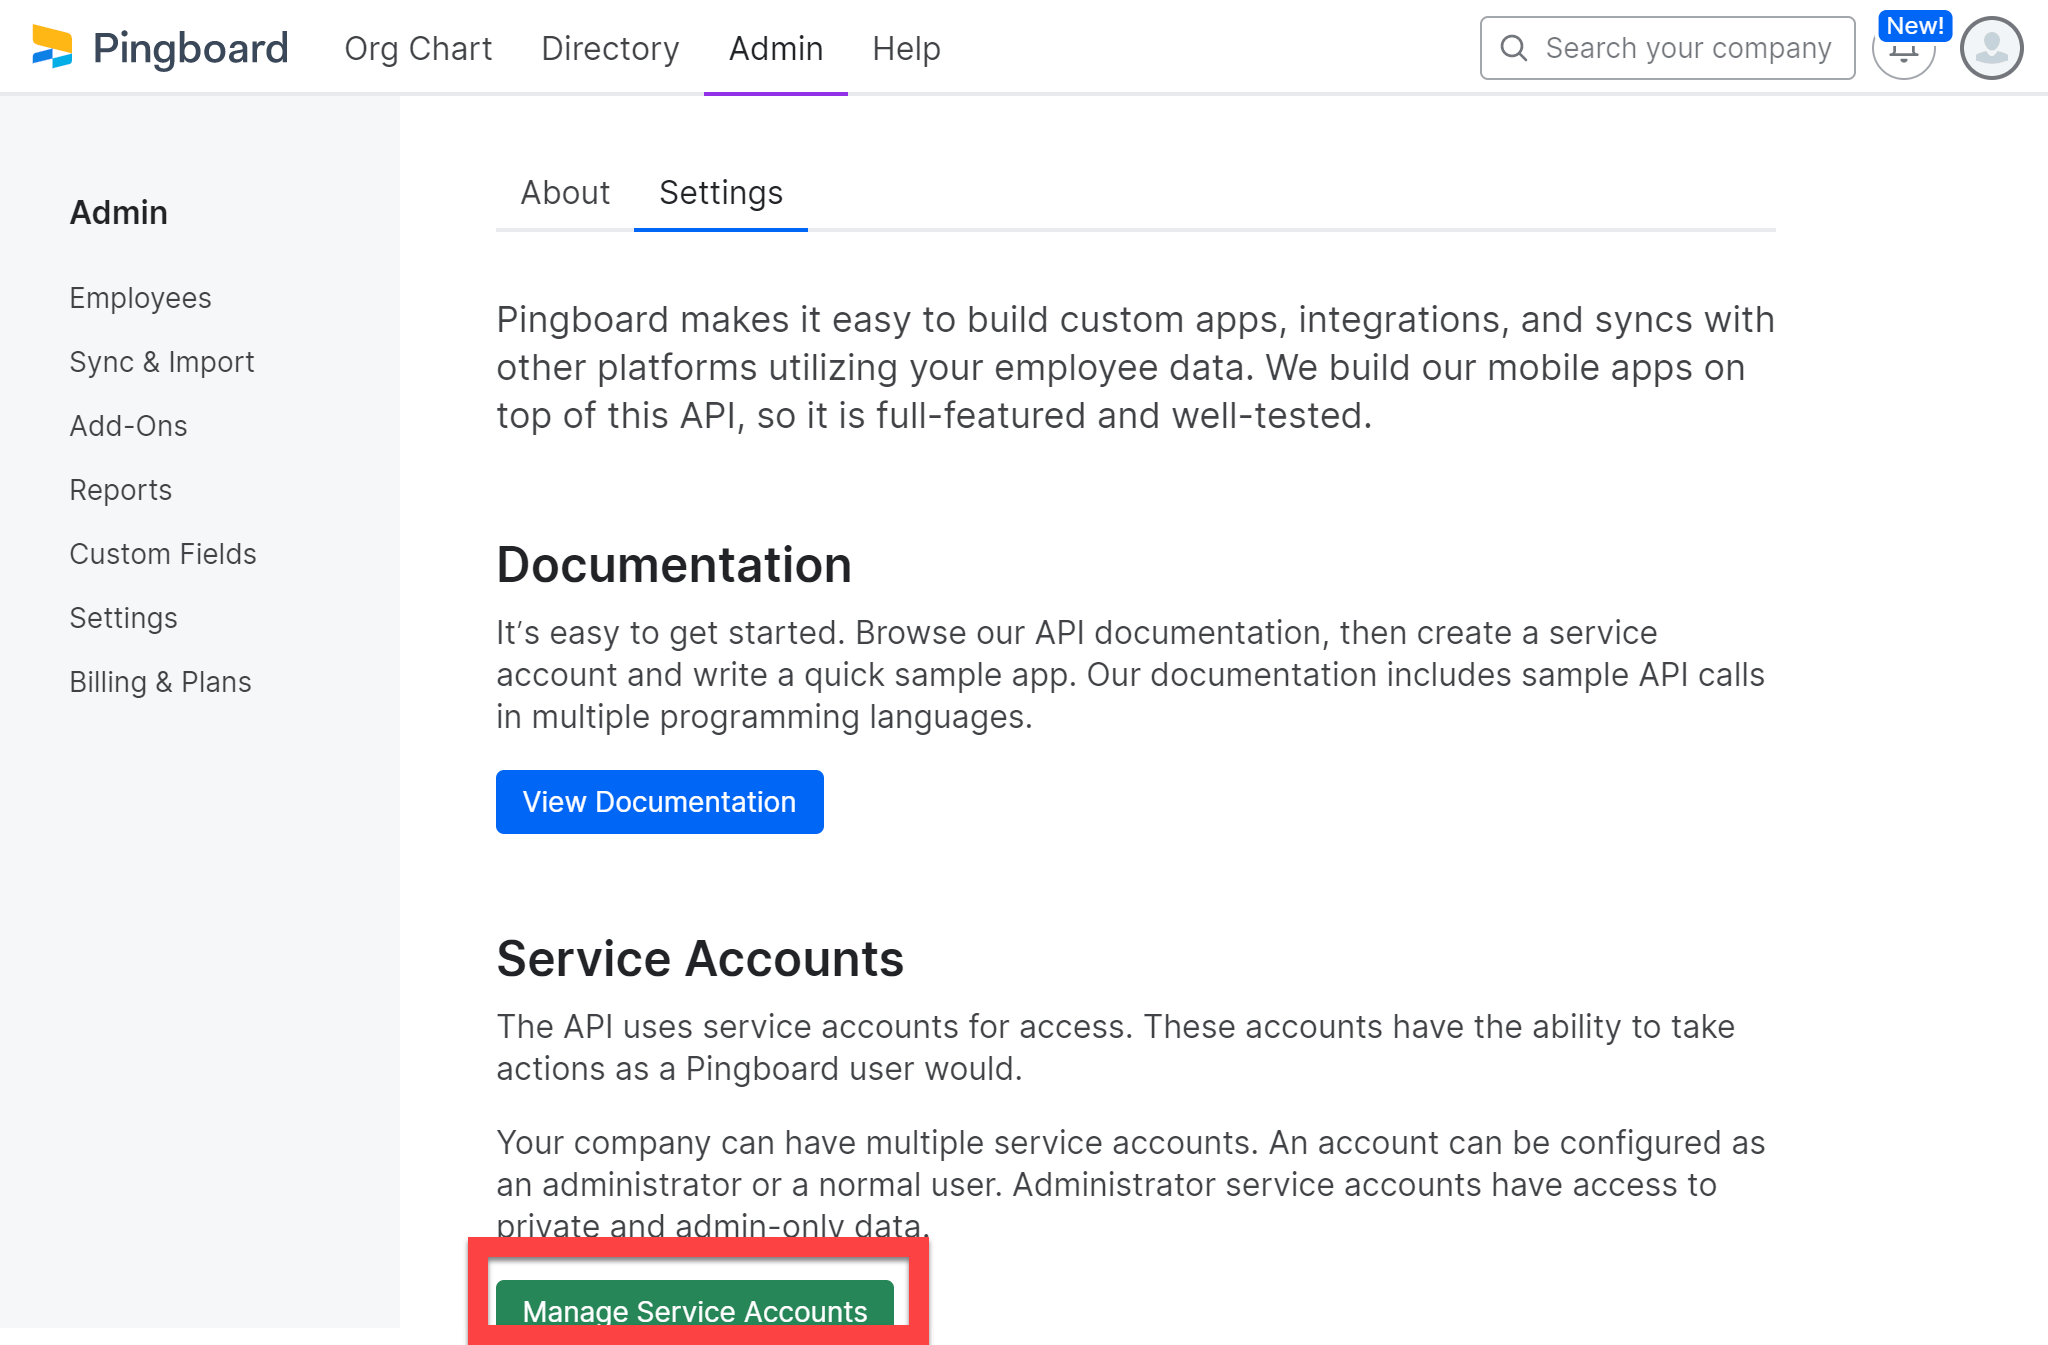Open the user profile avatar menu
Screen dimensions: 2048x1345
coord(1992,48)
